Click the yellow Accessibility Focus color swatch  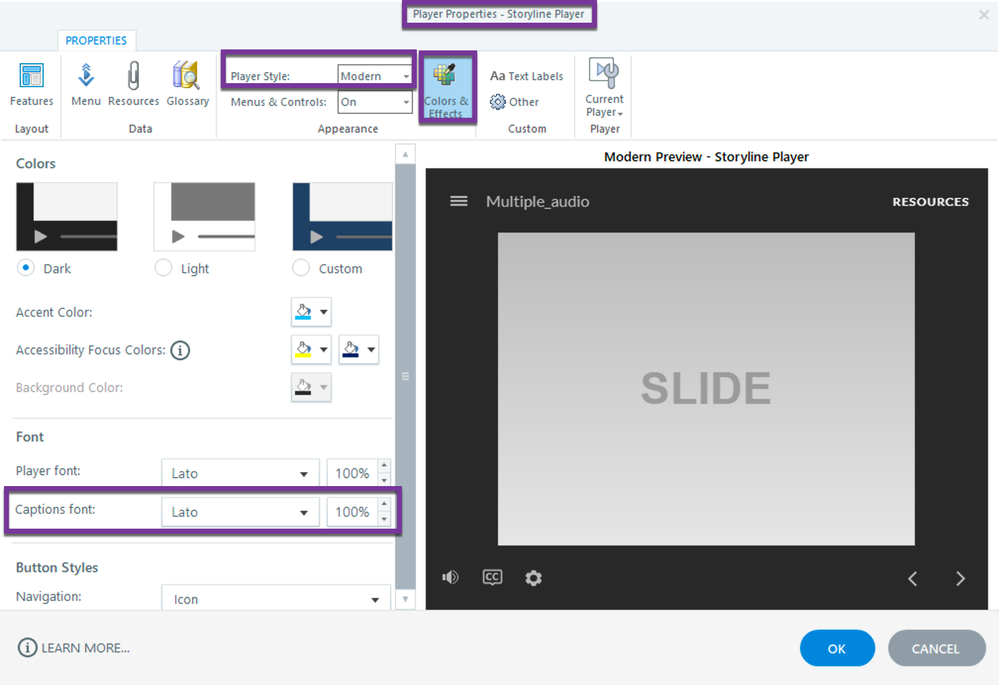click(x=304, y=350)
